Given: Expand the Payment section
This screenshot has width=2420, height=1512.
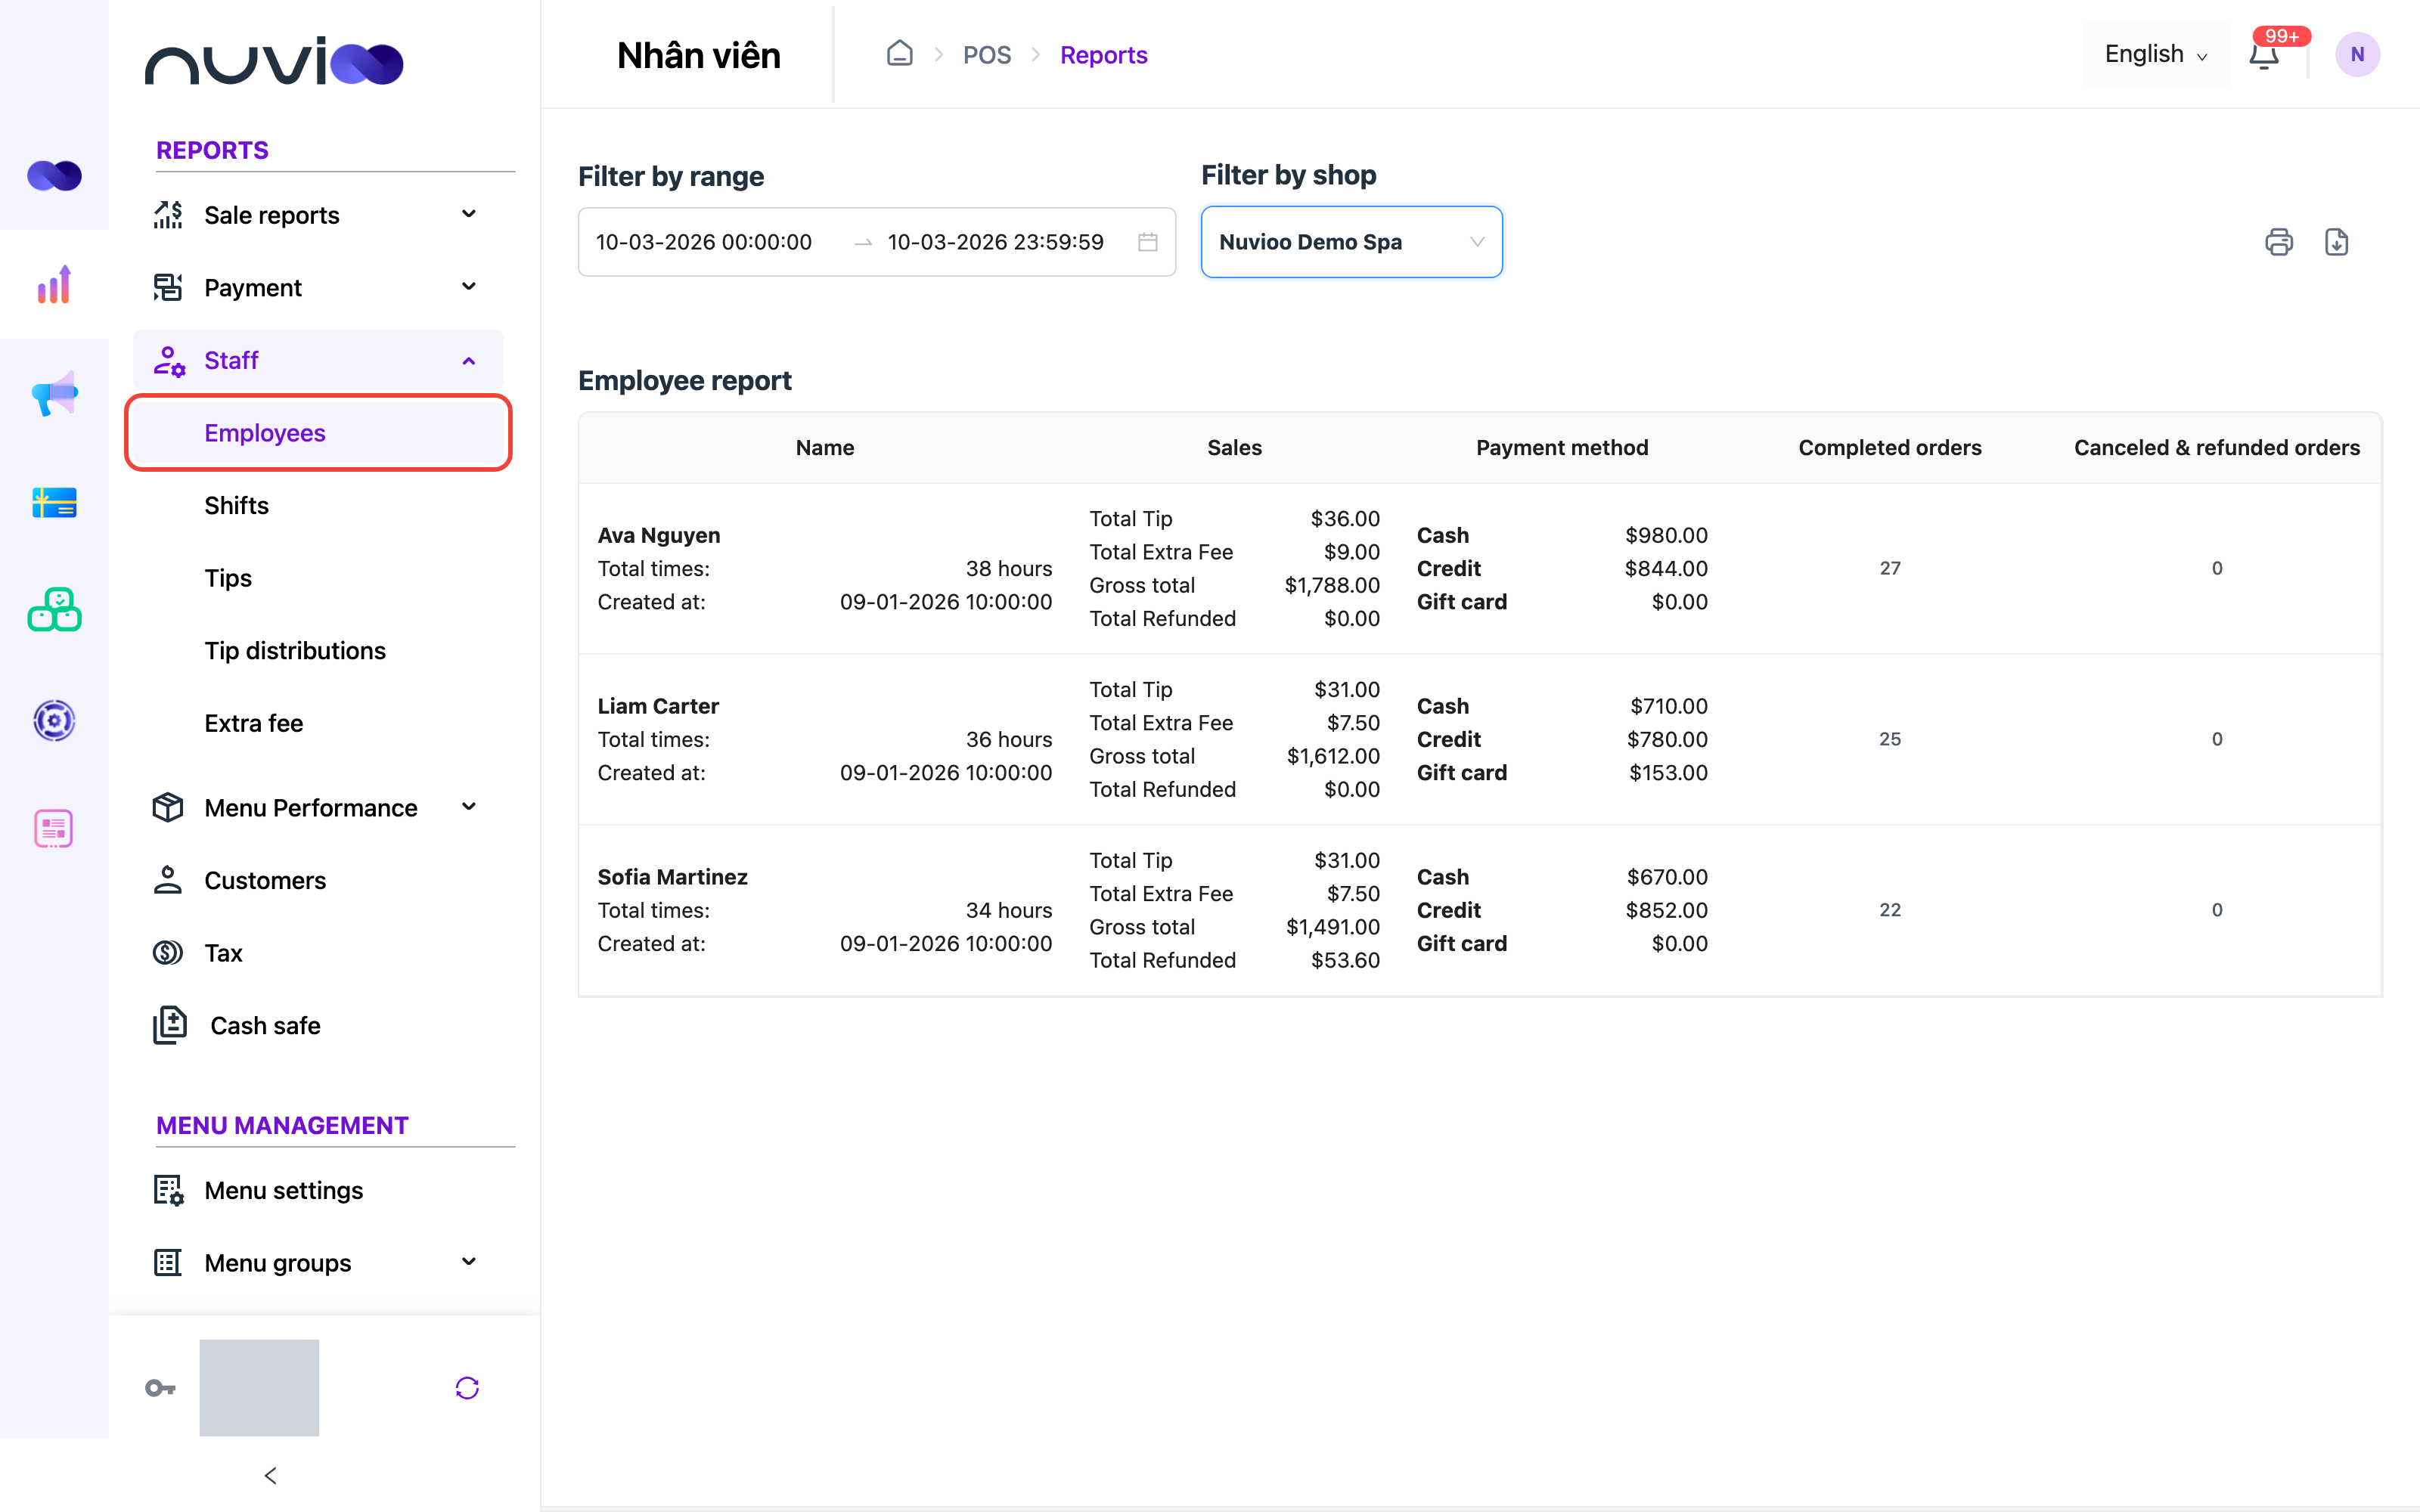Looking at the screenshot, I should 318,287.
